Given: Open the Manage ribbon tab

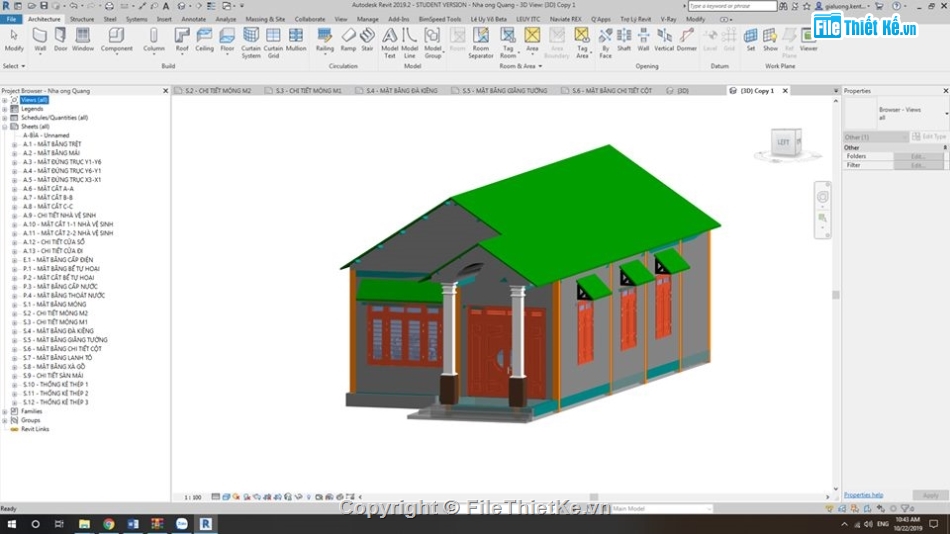Looking at the screenshot, I should click(x=367, y=19).
